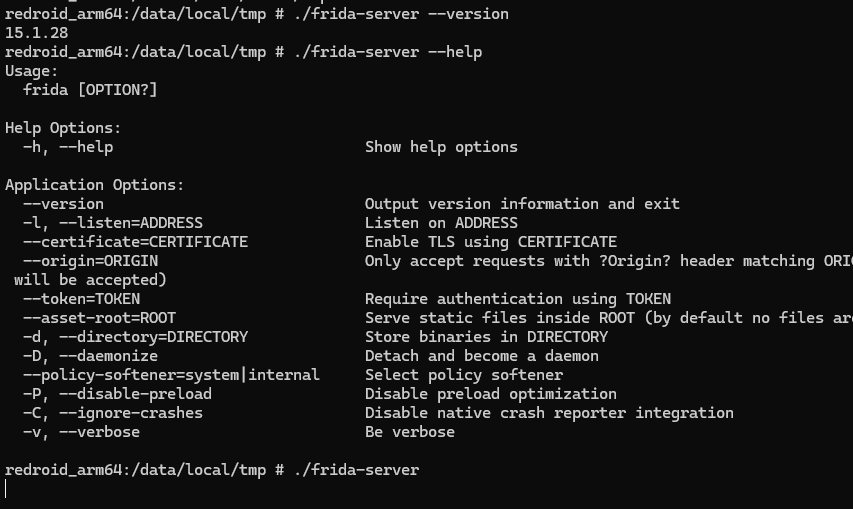The height and width of the screenshot is (509, 853).
Task: Click the '--policy-softener=system|internal' option
Action: point(171,375)
